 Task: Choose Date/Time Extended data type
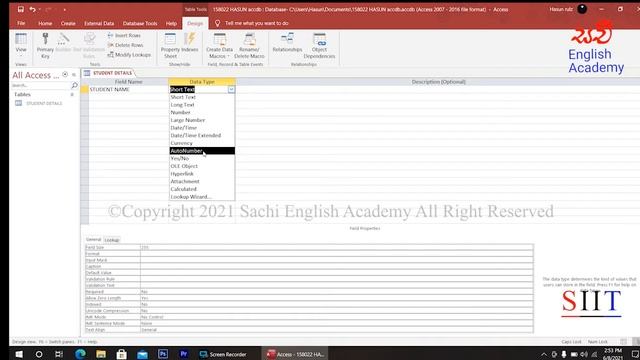pos(202,136)
